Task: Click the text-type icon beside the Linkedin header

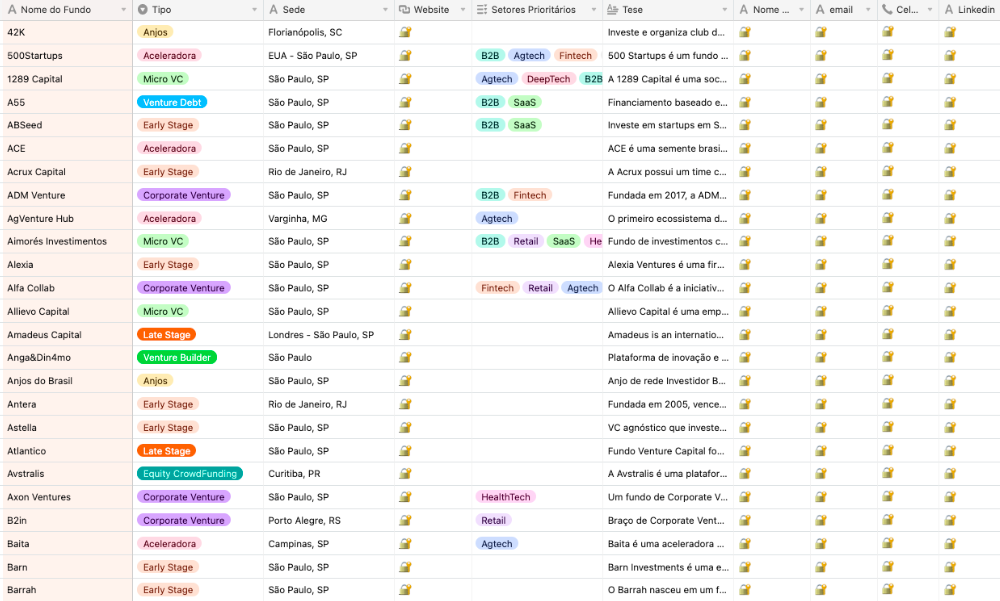Action: 949,10
